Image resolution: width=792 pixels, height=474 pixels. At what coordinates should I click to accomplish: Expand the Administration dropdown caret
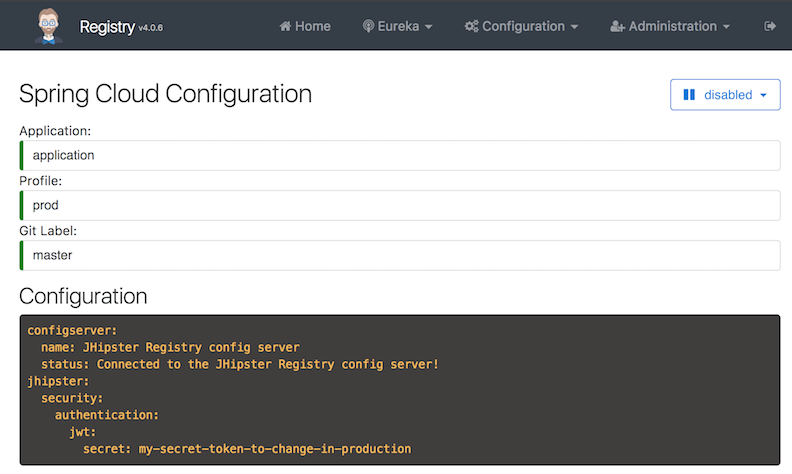coord(726,27)
